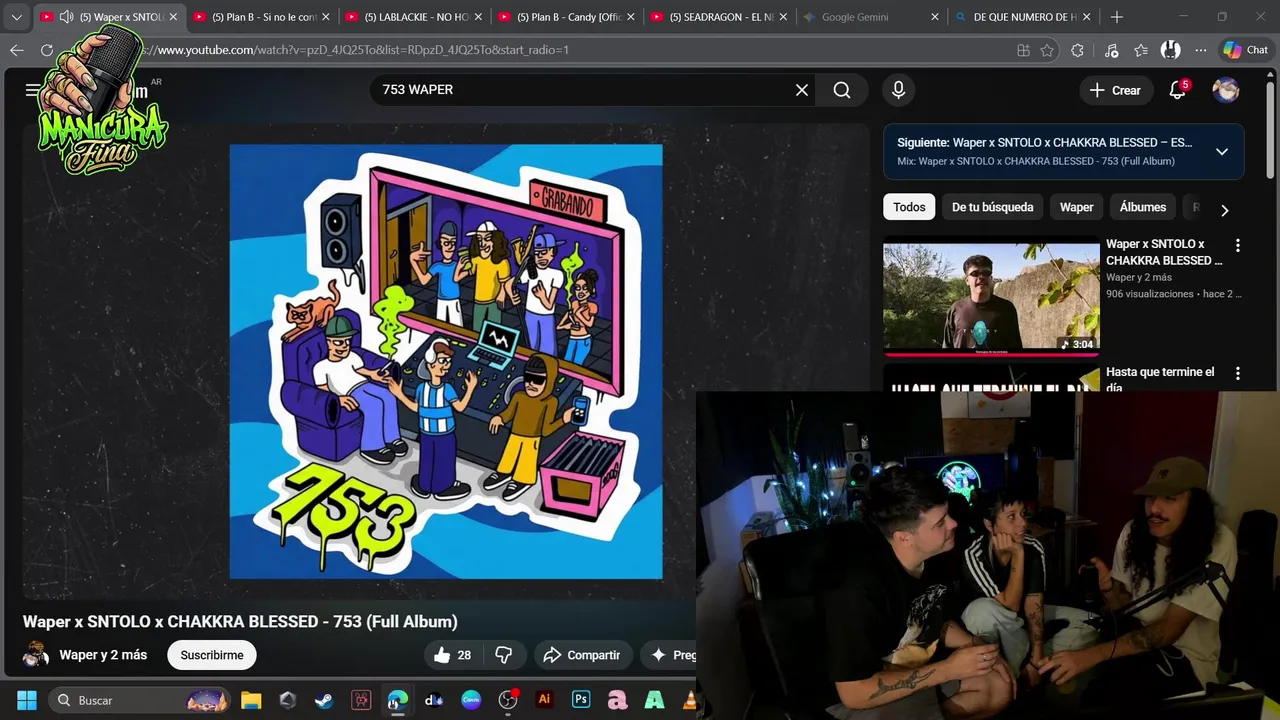Viewport: 1280px width, 720px height.
Task: Open the media control music icon
Action: [1111, 50]
